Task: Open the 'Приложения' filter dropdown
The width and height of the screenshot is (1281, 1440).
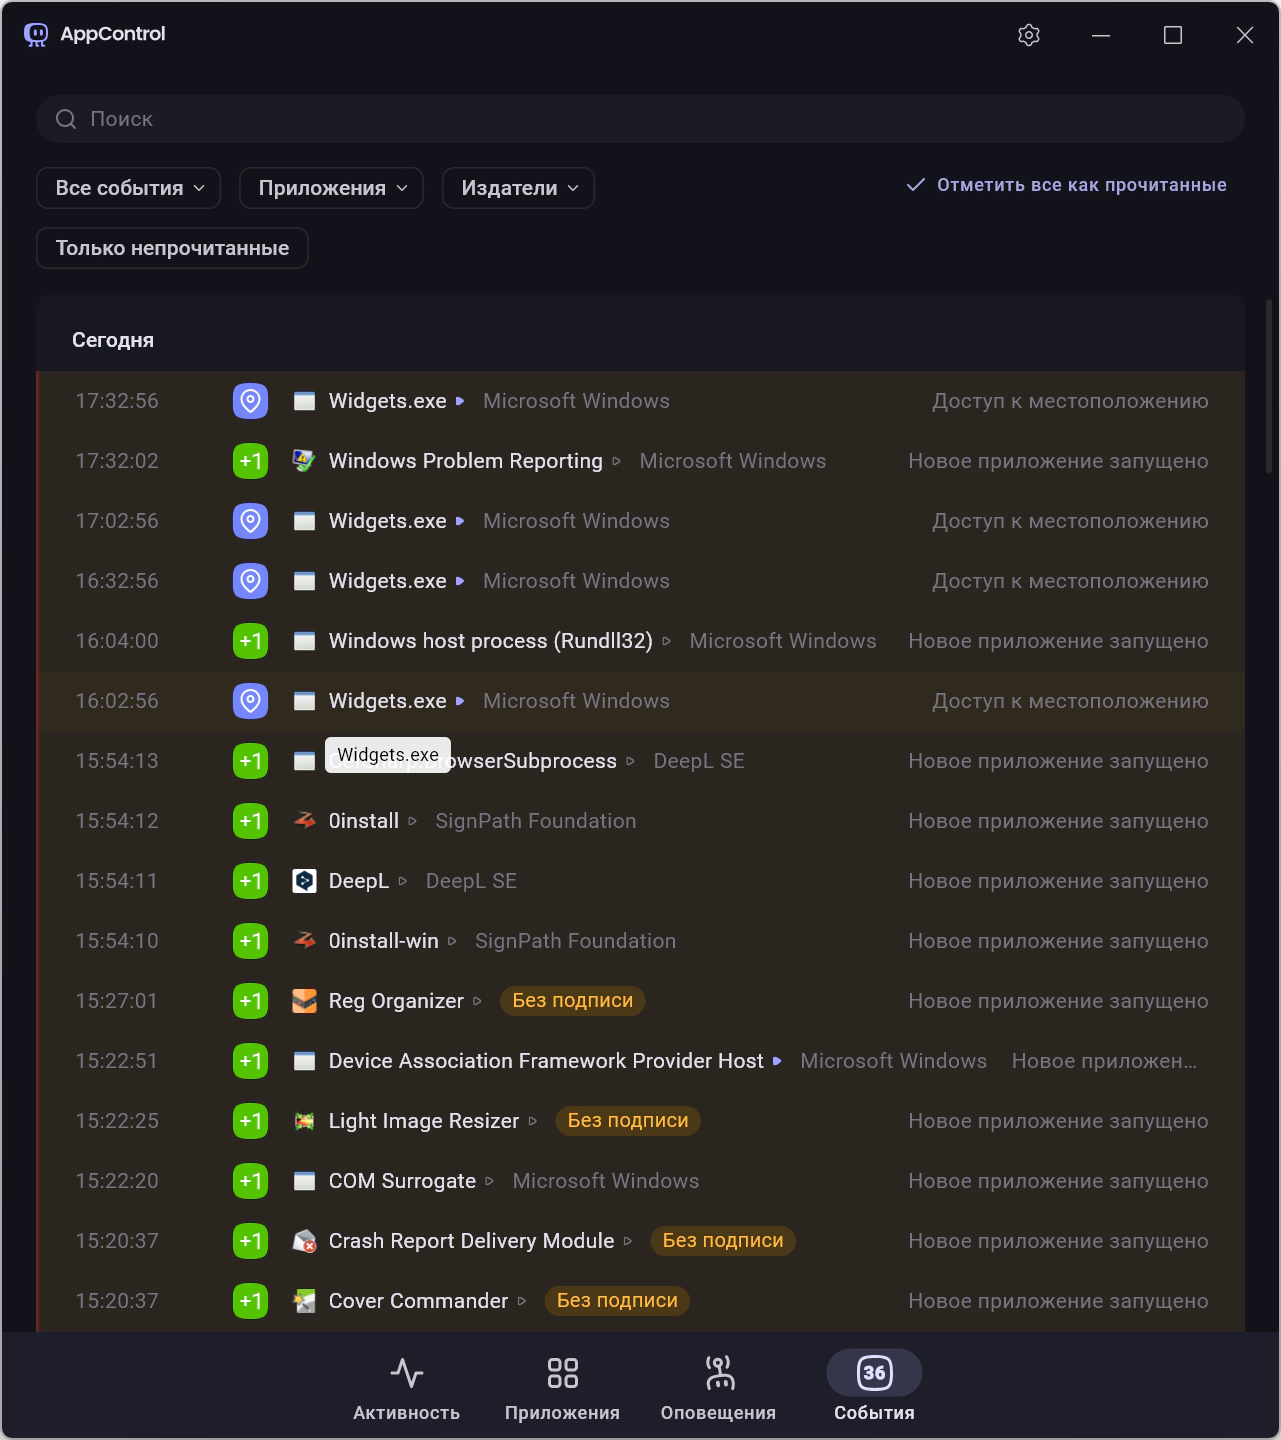Action: pos(331,188)
